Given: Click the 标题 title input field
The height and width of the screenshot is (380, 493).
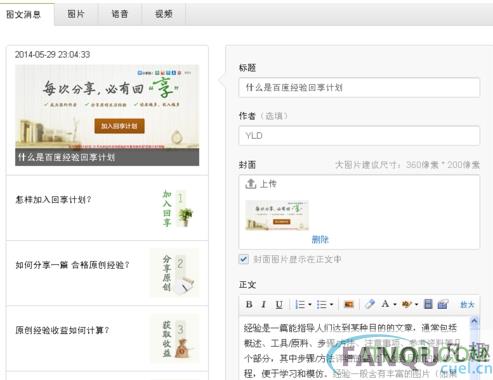Looking at the screenshot, I should pyautogui.click(x=359, y=88).
